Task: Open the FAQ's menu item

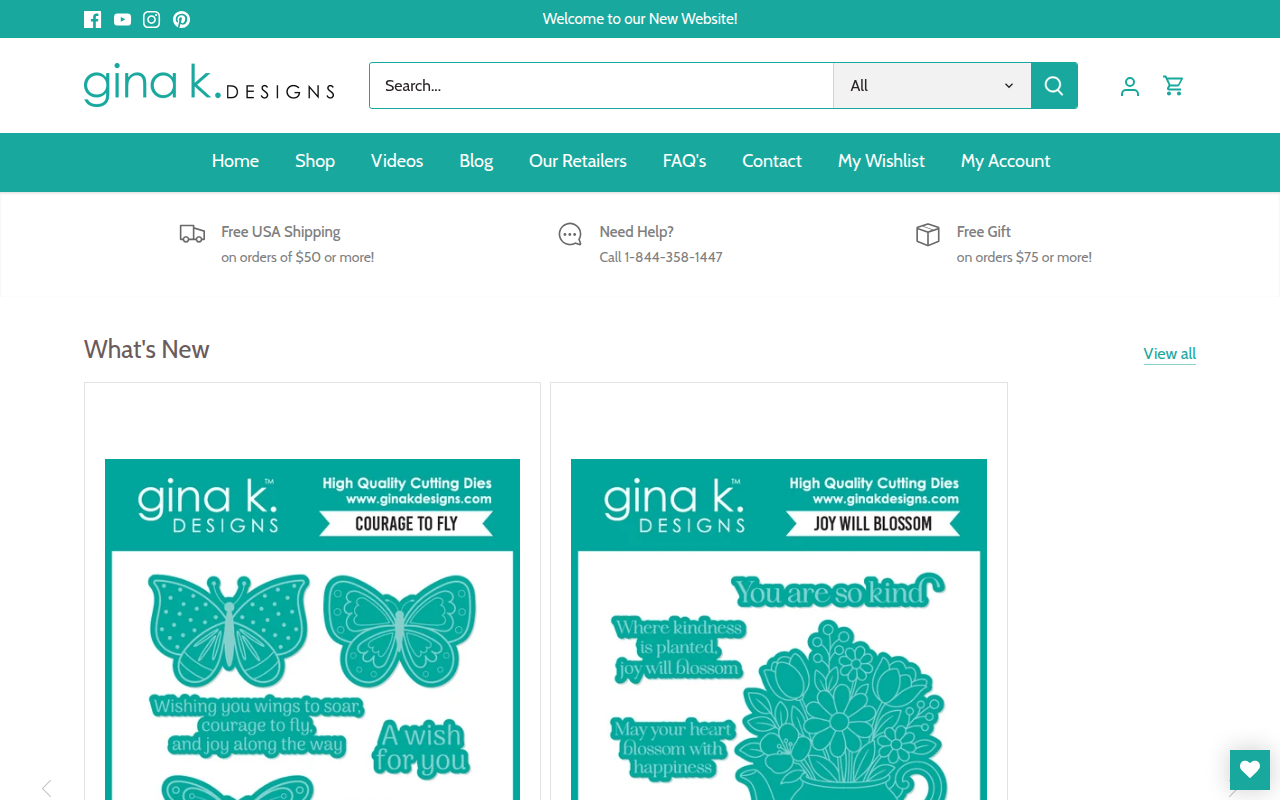Action: click(685, 161)
